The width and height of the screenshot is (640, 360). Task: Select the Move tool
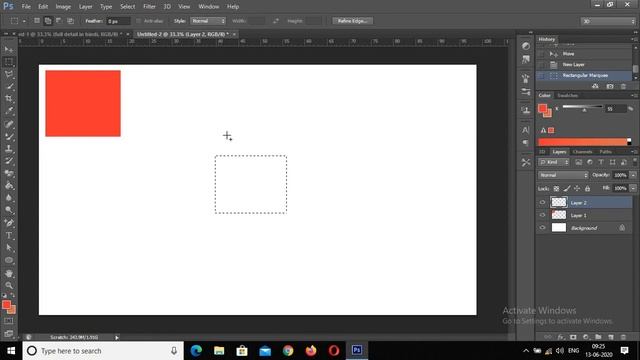pyautogui.click(x=9, y=49)
